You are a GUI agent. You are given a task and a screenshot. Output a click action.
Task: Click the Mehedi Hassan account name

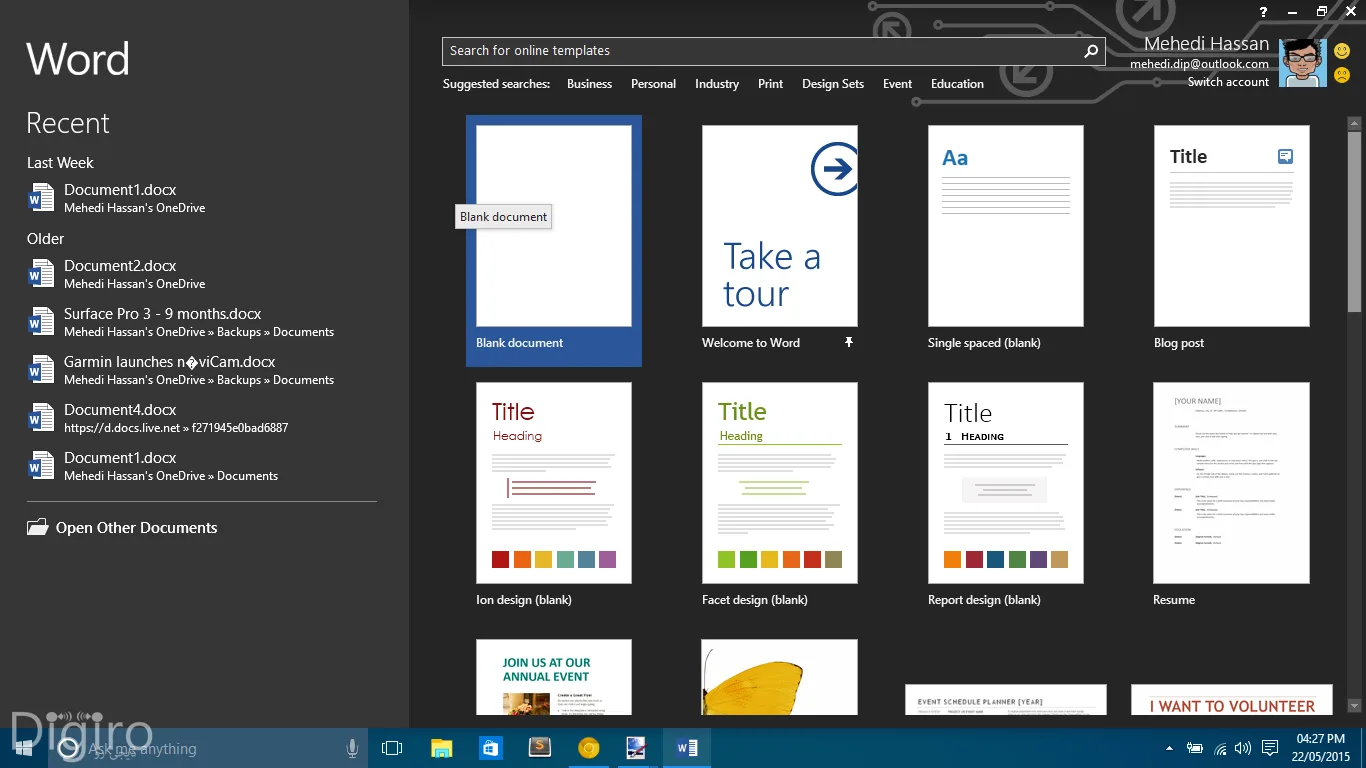click(x=1207, y=44)
